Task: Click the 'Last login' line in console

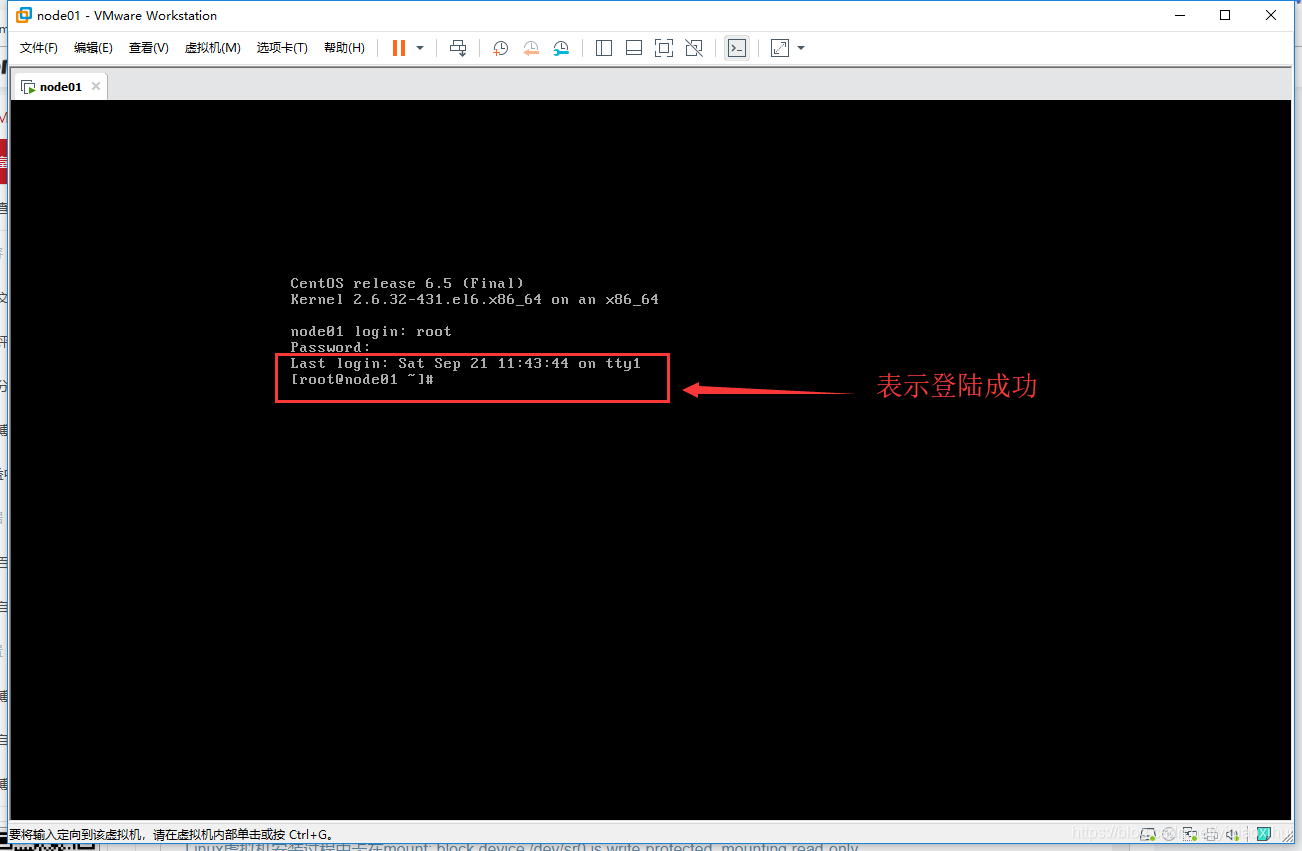Action: click(x=465, y=363)
